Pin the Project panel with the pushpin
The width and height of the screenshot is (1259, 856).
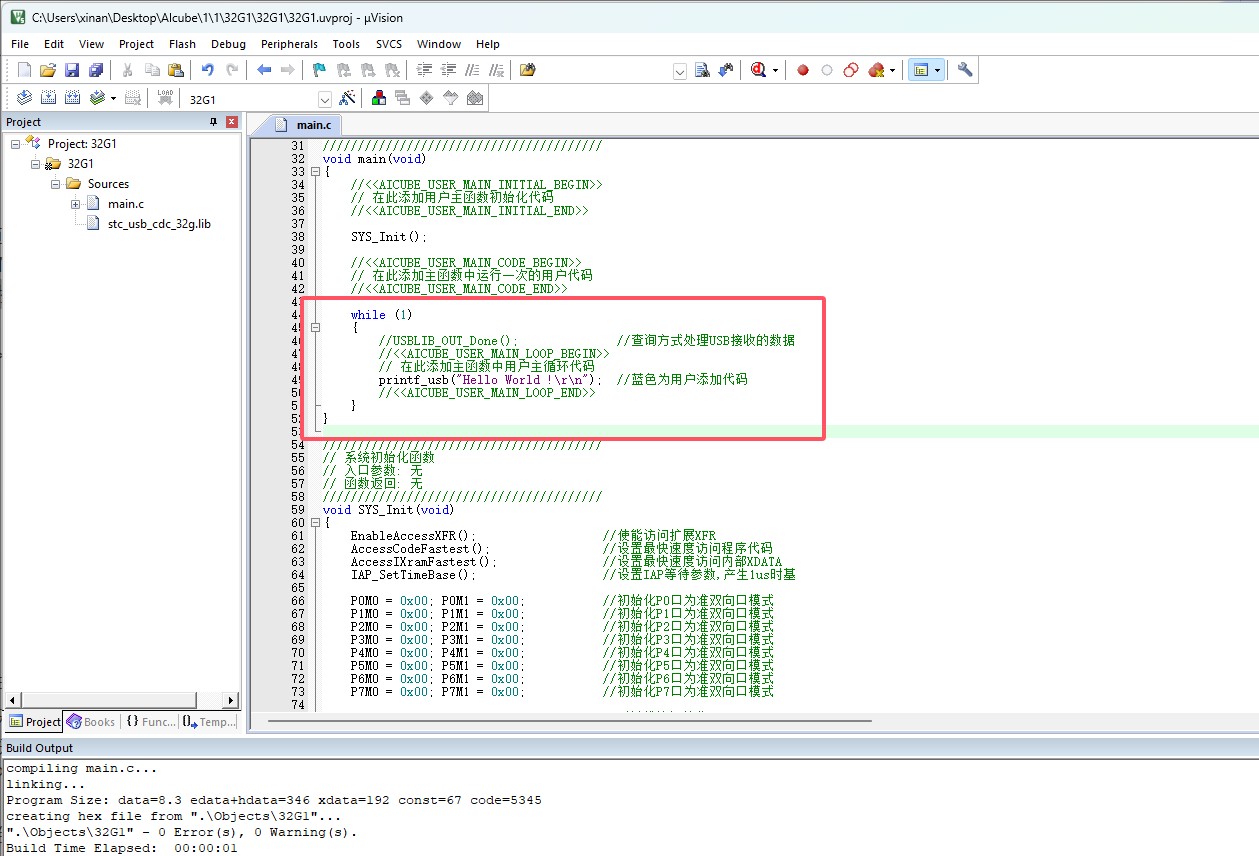click(x=213, y=122)
